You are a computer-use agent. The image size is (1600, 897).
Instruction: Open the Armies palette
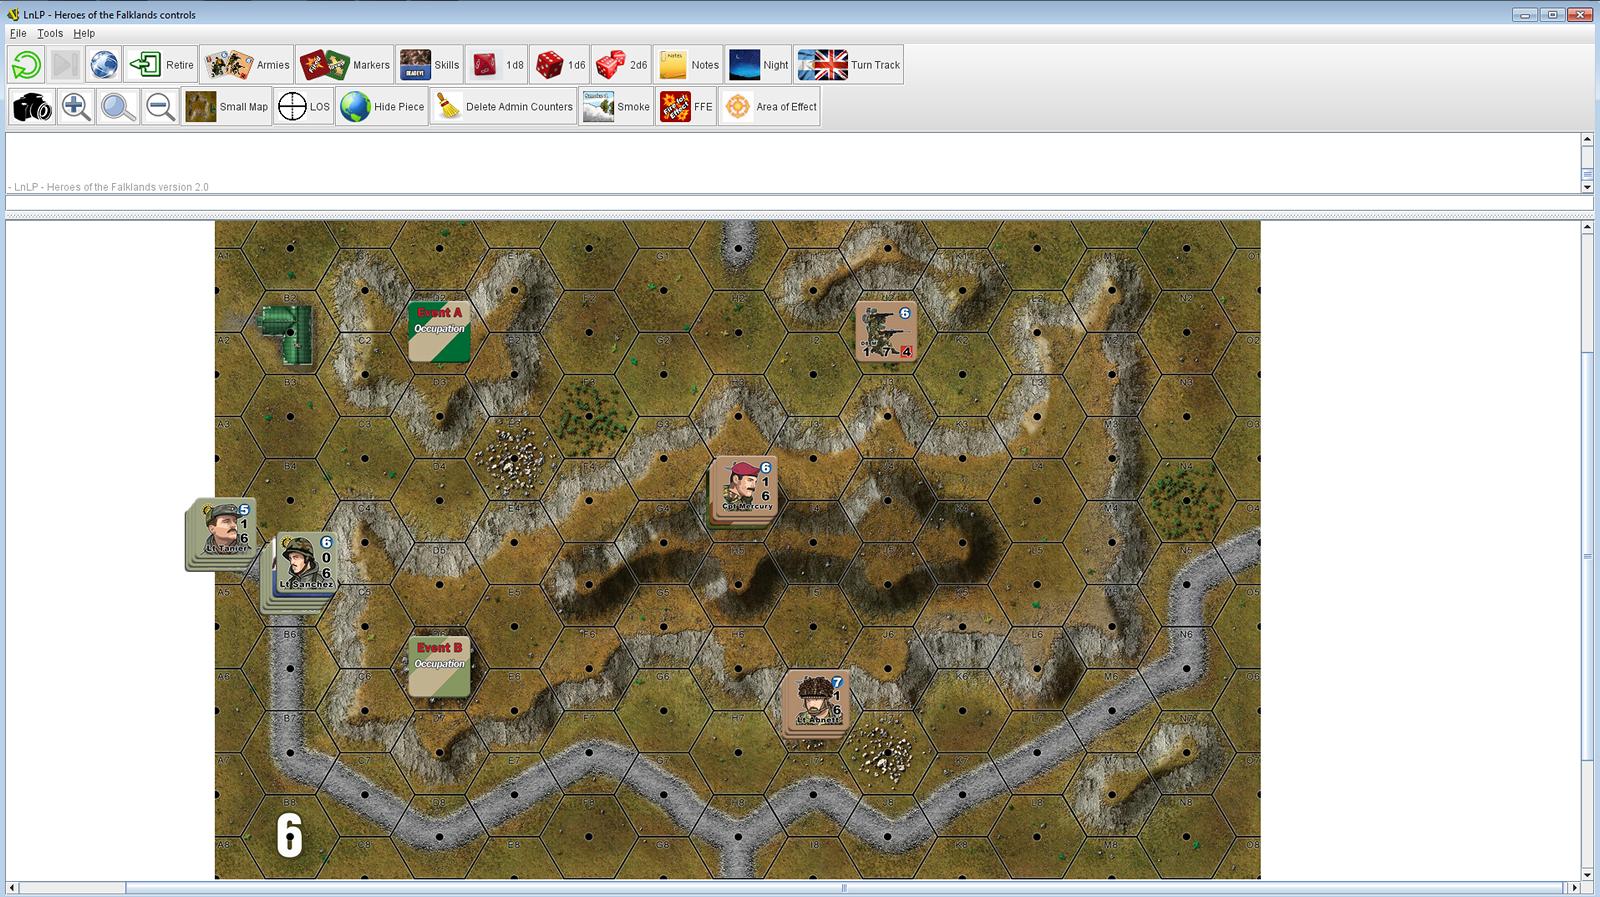tap(246, 65)
